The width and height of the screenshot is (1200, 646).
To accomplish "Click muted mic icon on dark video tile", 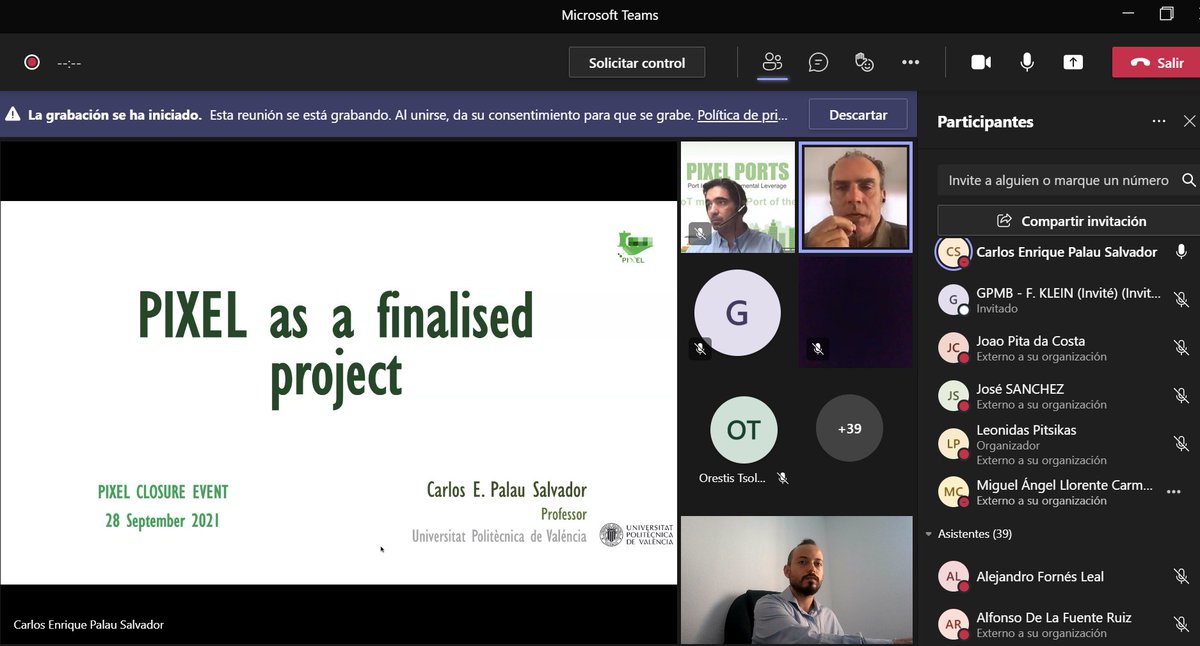I will coord(818,348).
